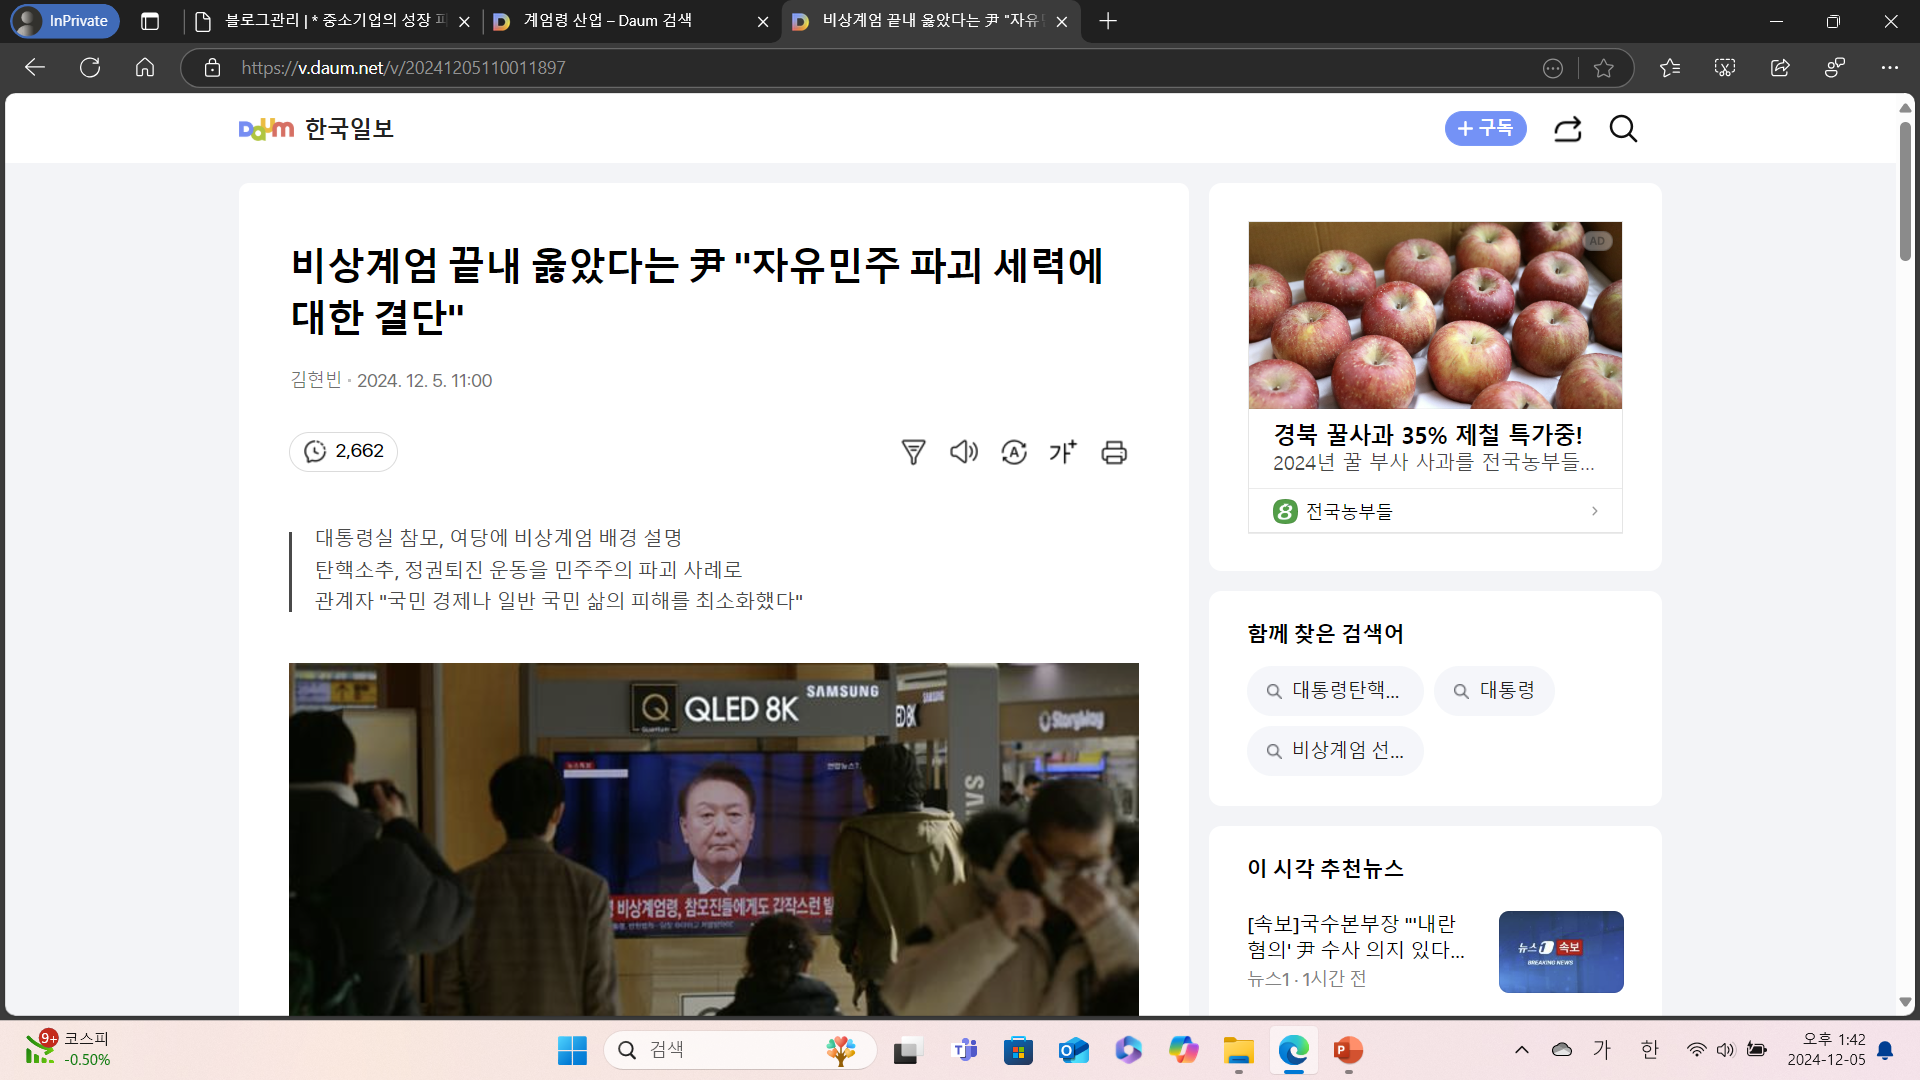Viewport: 1920px width, 1080px height.
Task: Open the font size adjustment icon
Action: 1063,452
